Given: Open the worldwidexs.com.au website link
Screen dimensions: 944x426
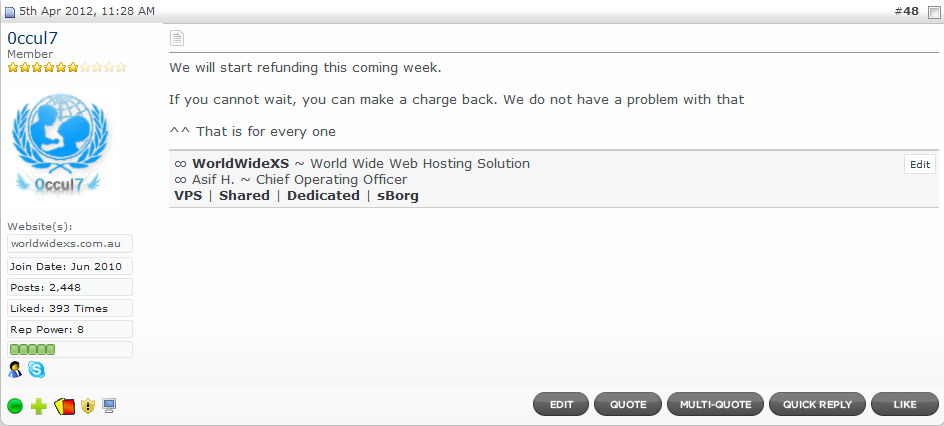Looking at the screenshot, I should pyautogui.click(x=66, y=244).
